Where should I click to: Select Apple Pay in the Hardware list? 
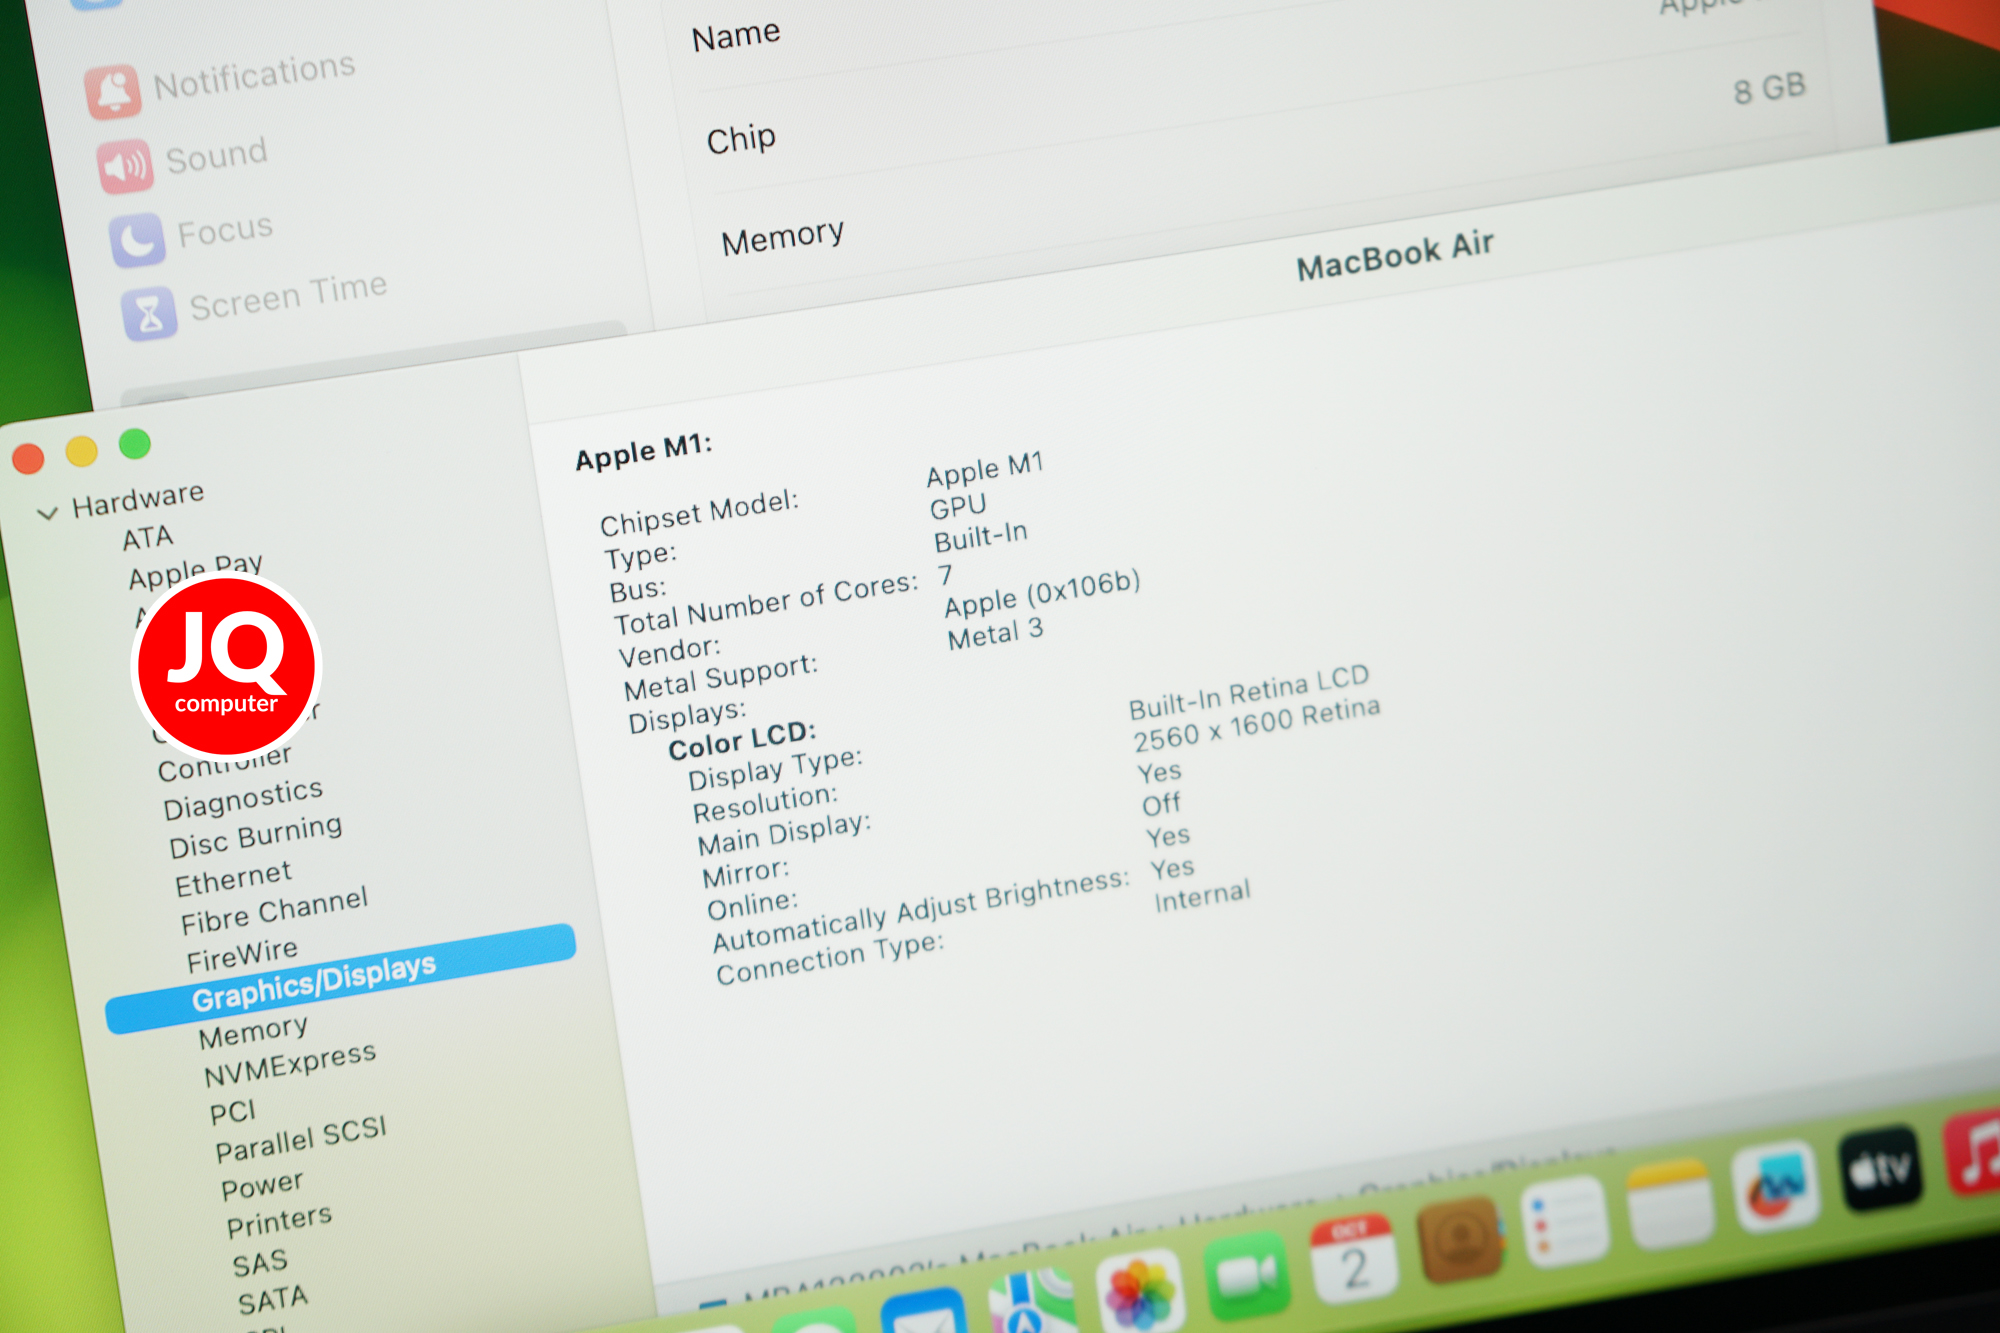click(x=195, y=571)
